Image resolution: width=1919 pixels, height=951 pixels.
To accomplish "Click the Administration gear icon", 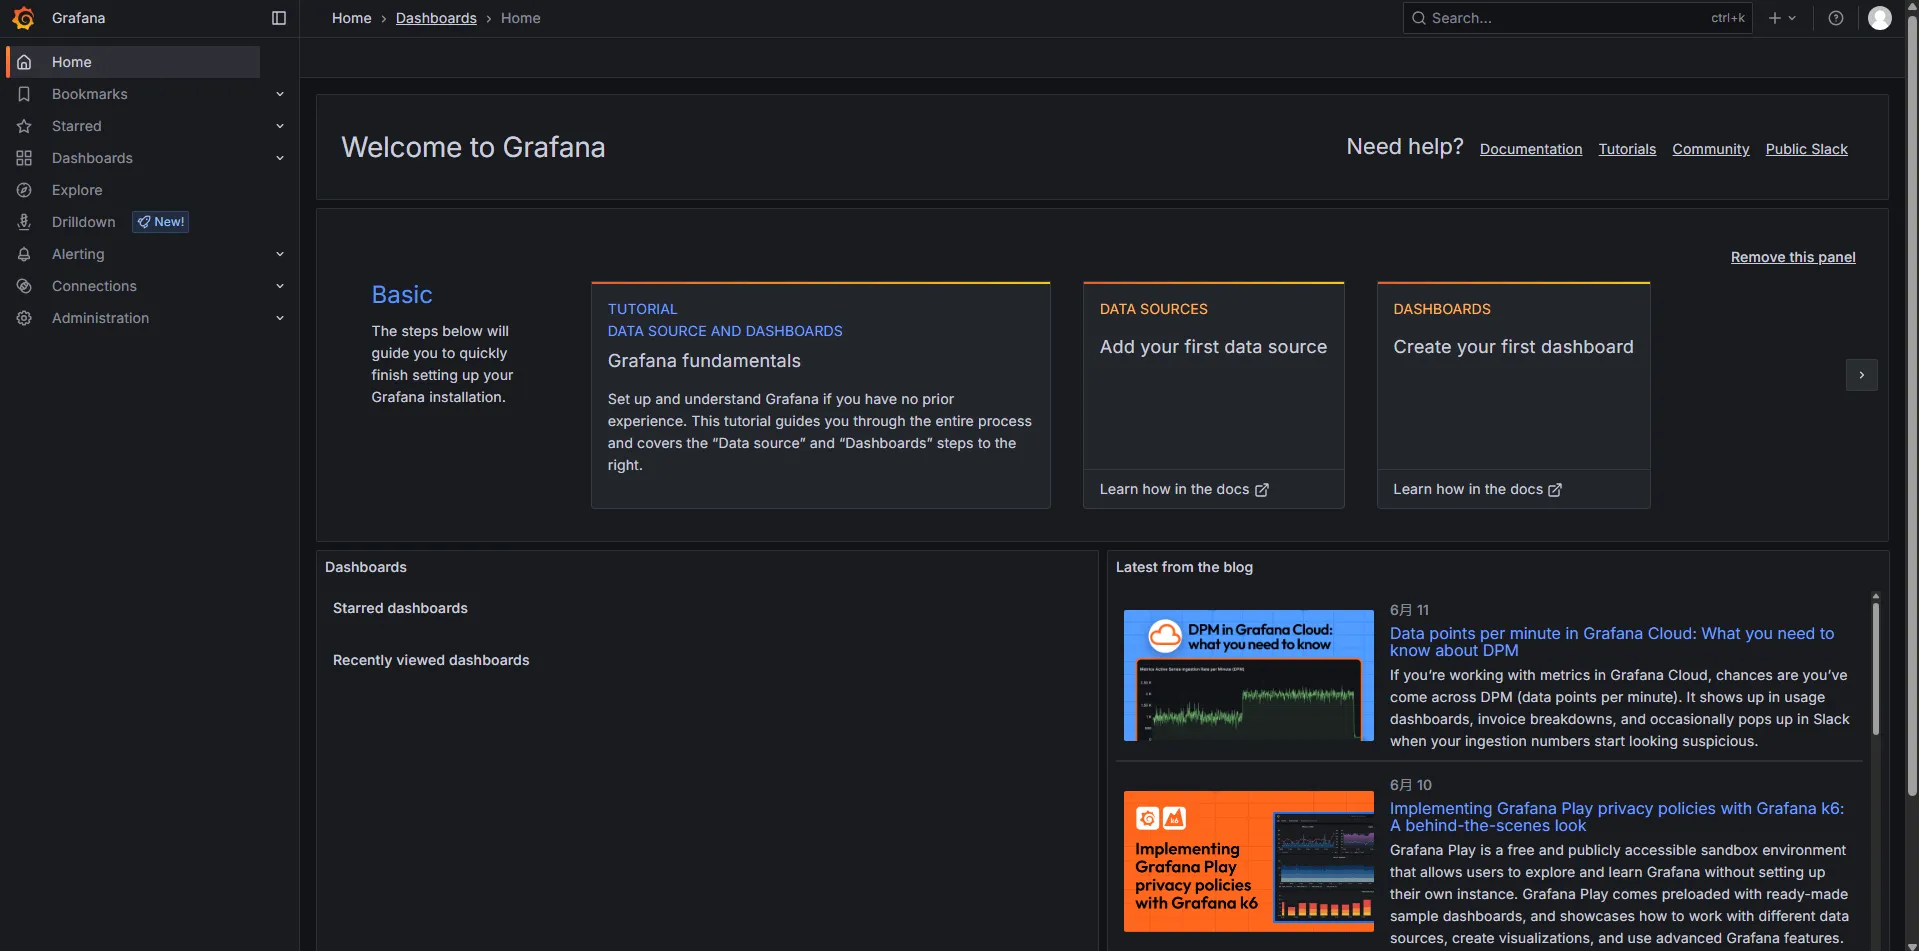I will click(x=24, y=318).
